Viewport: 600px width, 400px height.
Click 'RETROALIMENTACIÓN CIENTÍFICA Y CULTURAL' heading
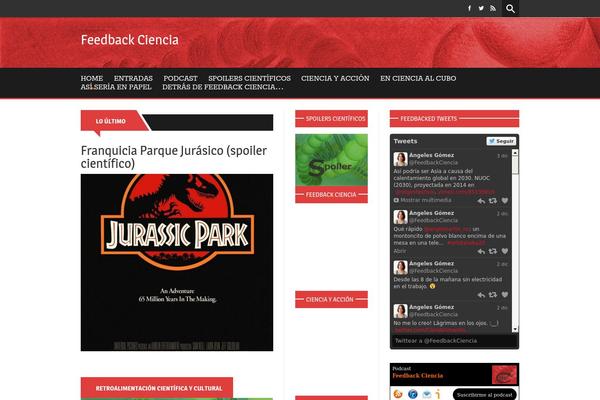coord(158,388)
